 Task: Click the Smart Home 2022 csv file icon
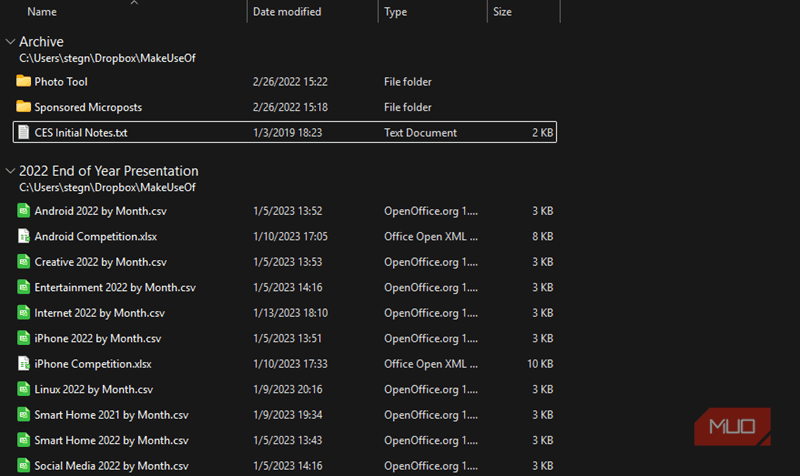pos(23,440)
